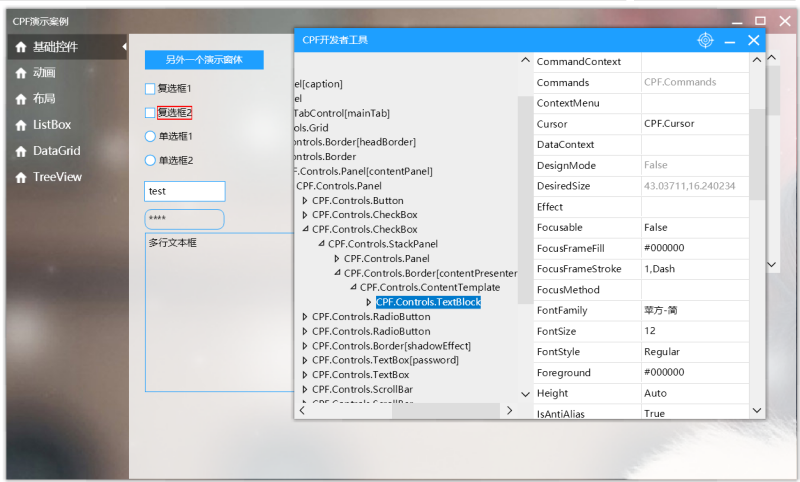Expand the selected CPF.Controls.TextBlock node
The height and width of the screenshot is (482, 800).
368,302
